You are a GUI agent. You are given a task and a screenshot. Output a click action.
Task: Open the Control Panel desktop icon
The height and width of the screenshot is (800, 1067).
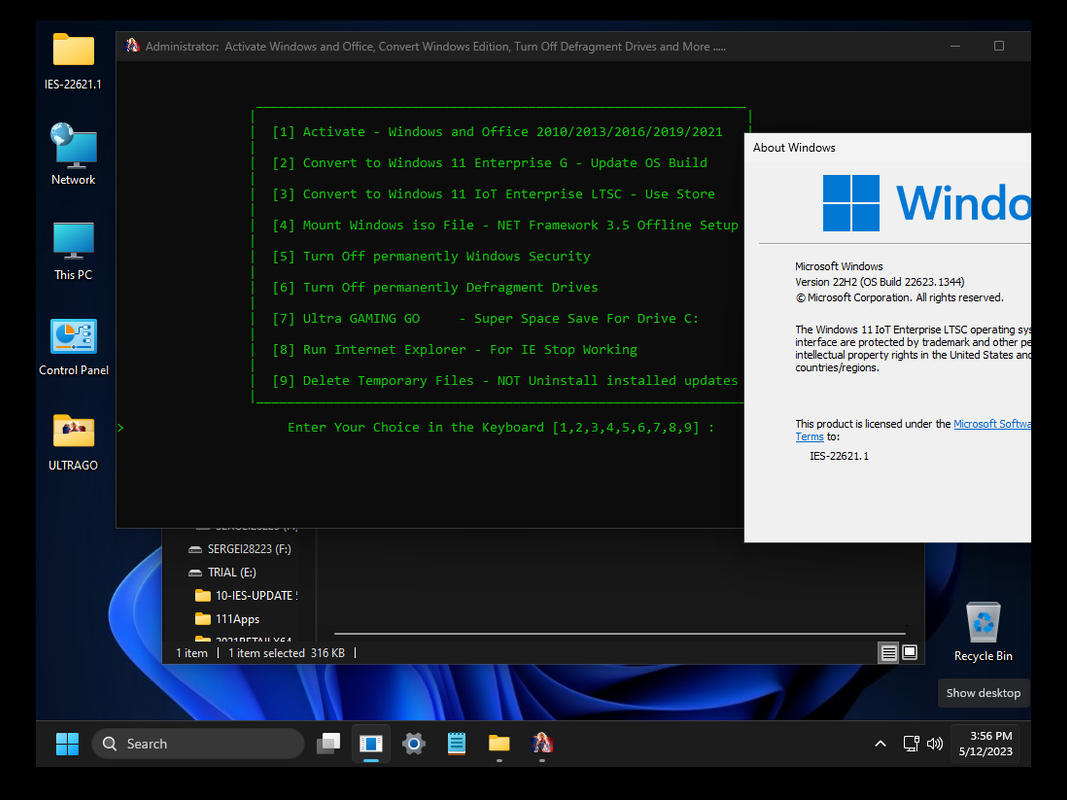[x=73, y=347]
